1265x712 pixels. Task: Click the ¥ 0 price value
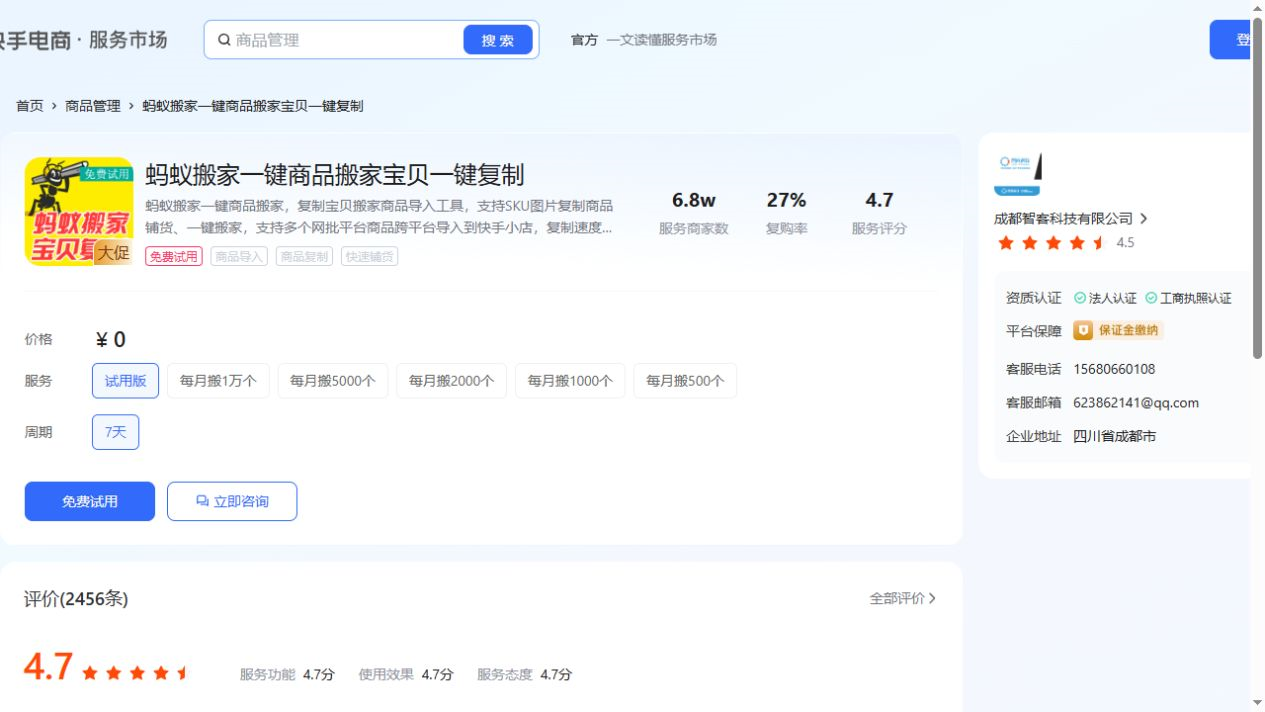pos(110,340)
